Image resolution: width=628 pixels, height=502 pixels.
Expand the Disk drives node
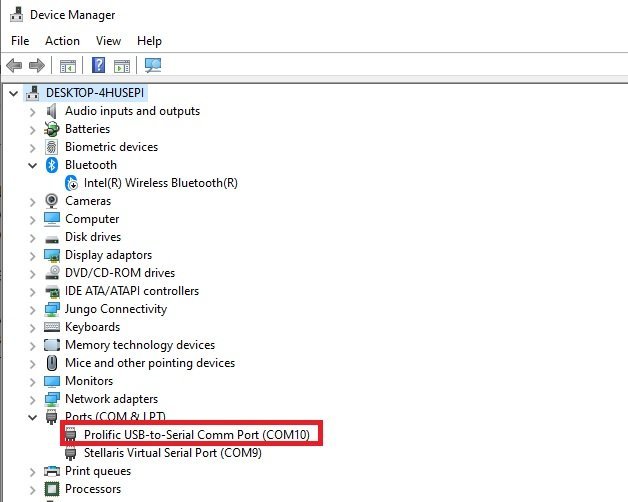[33, 238]
